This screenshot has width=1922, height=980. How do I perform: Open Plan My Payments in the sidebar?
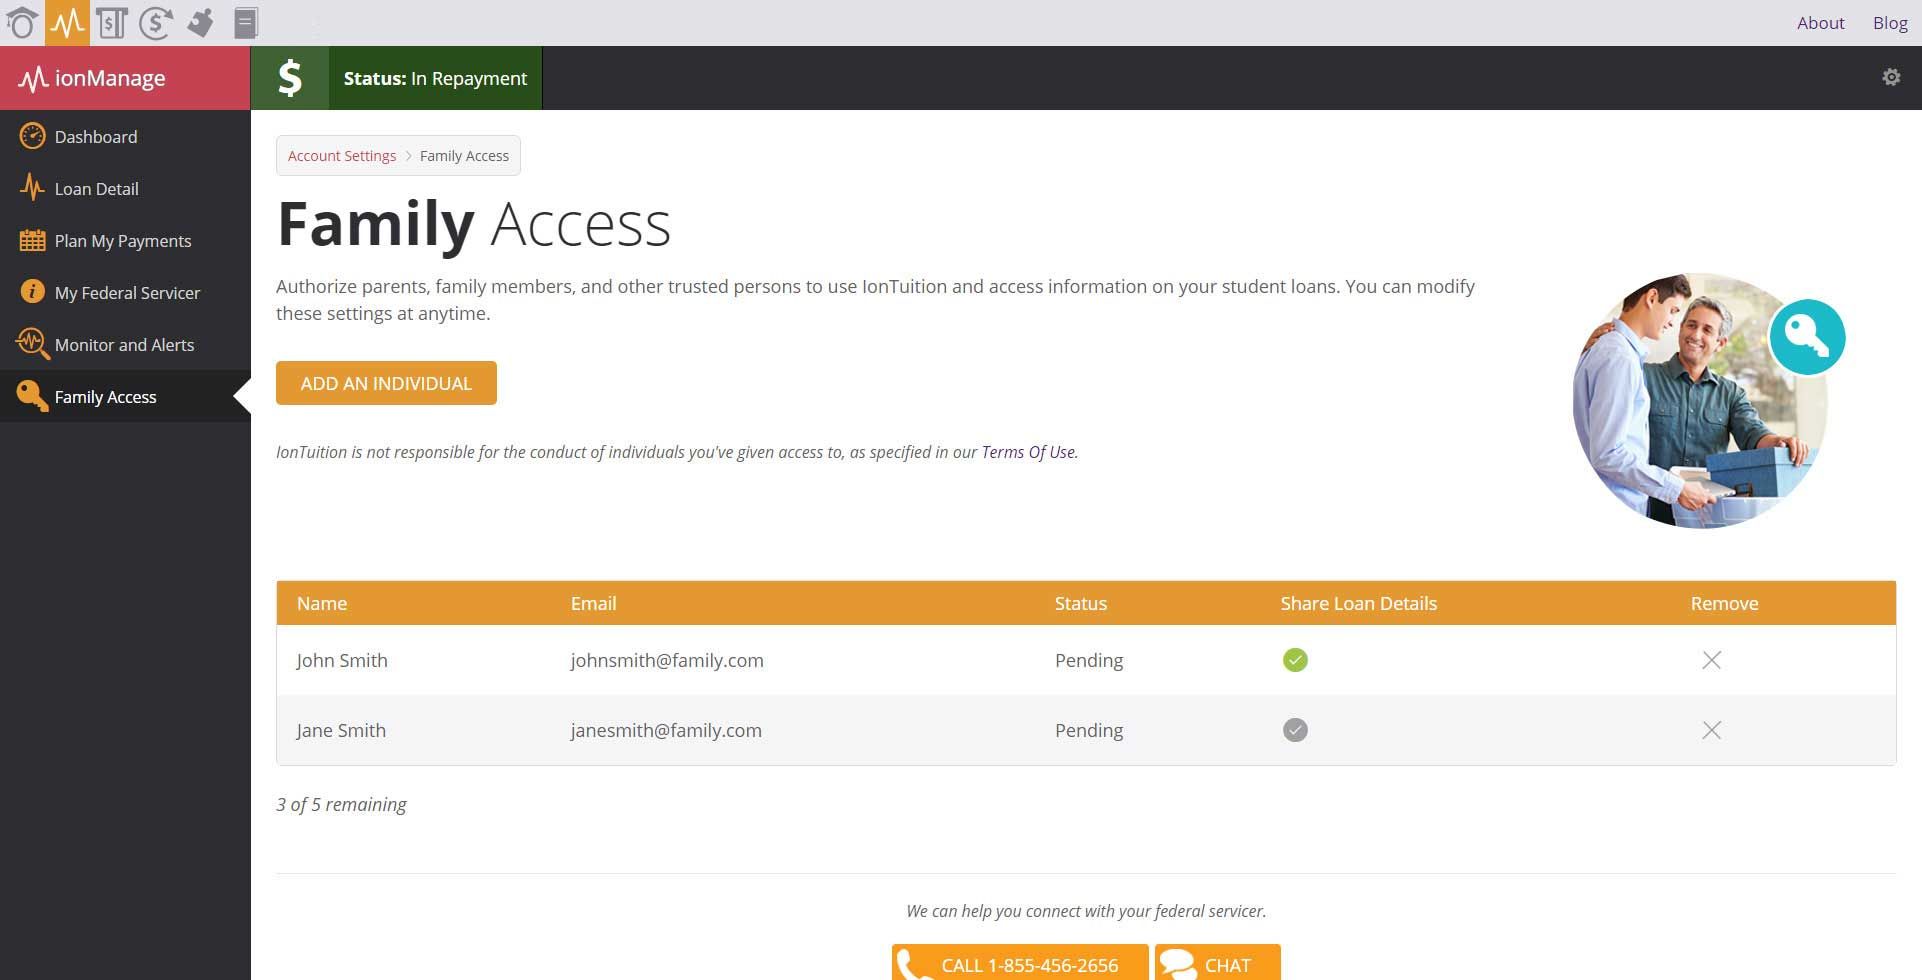tap(125, 240)
